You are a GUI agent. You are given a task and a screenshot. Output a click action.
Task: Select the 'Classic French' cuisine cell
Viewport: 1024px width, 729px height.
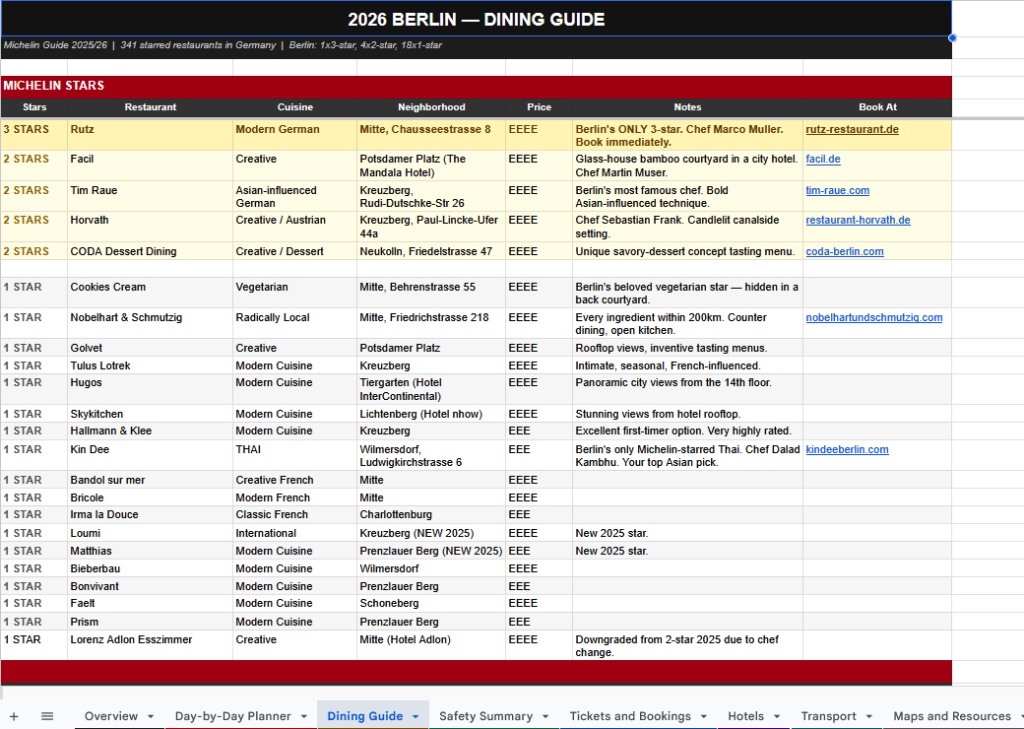[295, 515]
